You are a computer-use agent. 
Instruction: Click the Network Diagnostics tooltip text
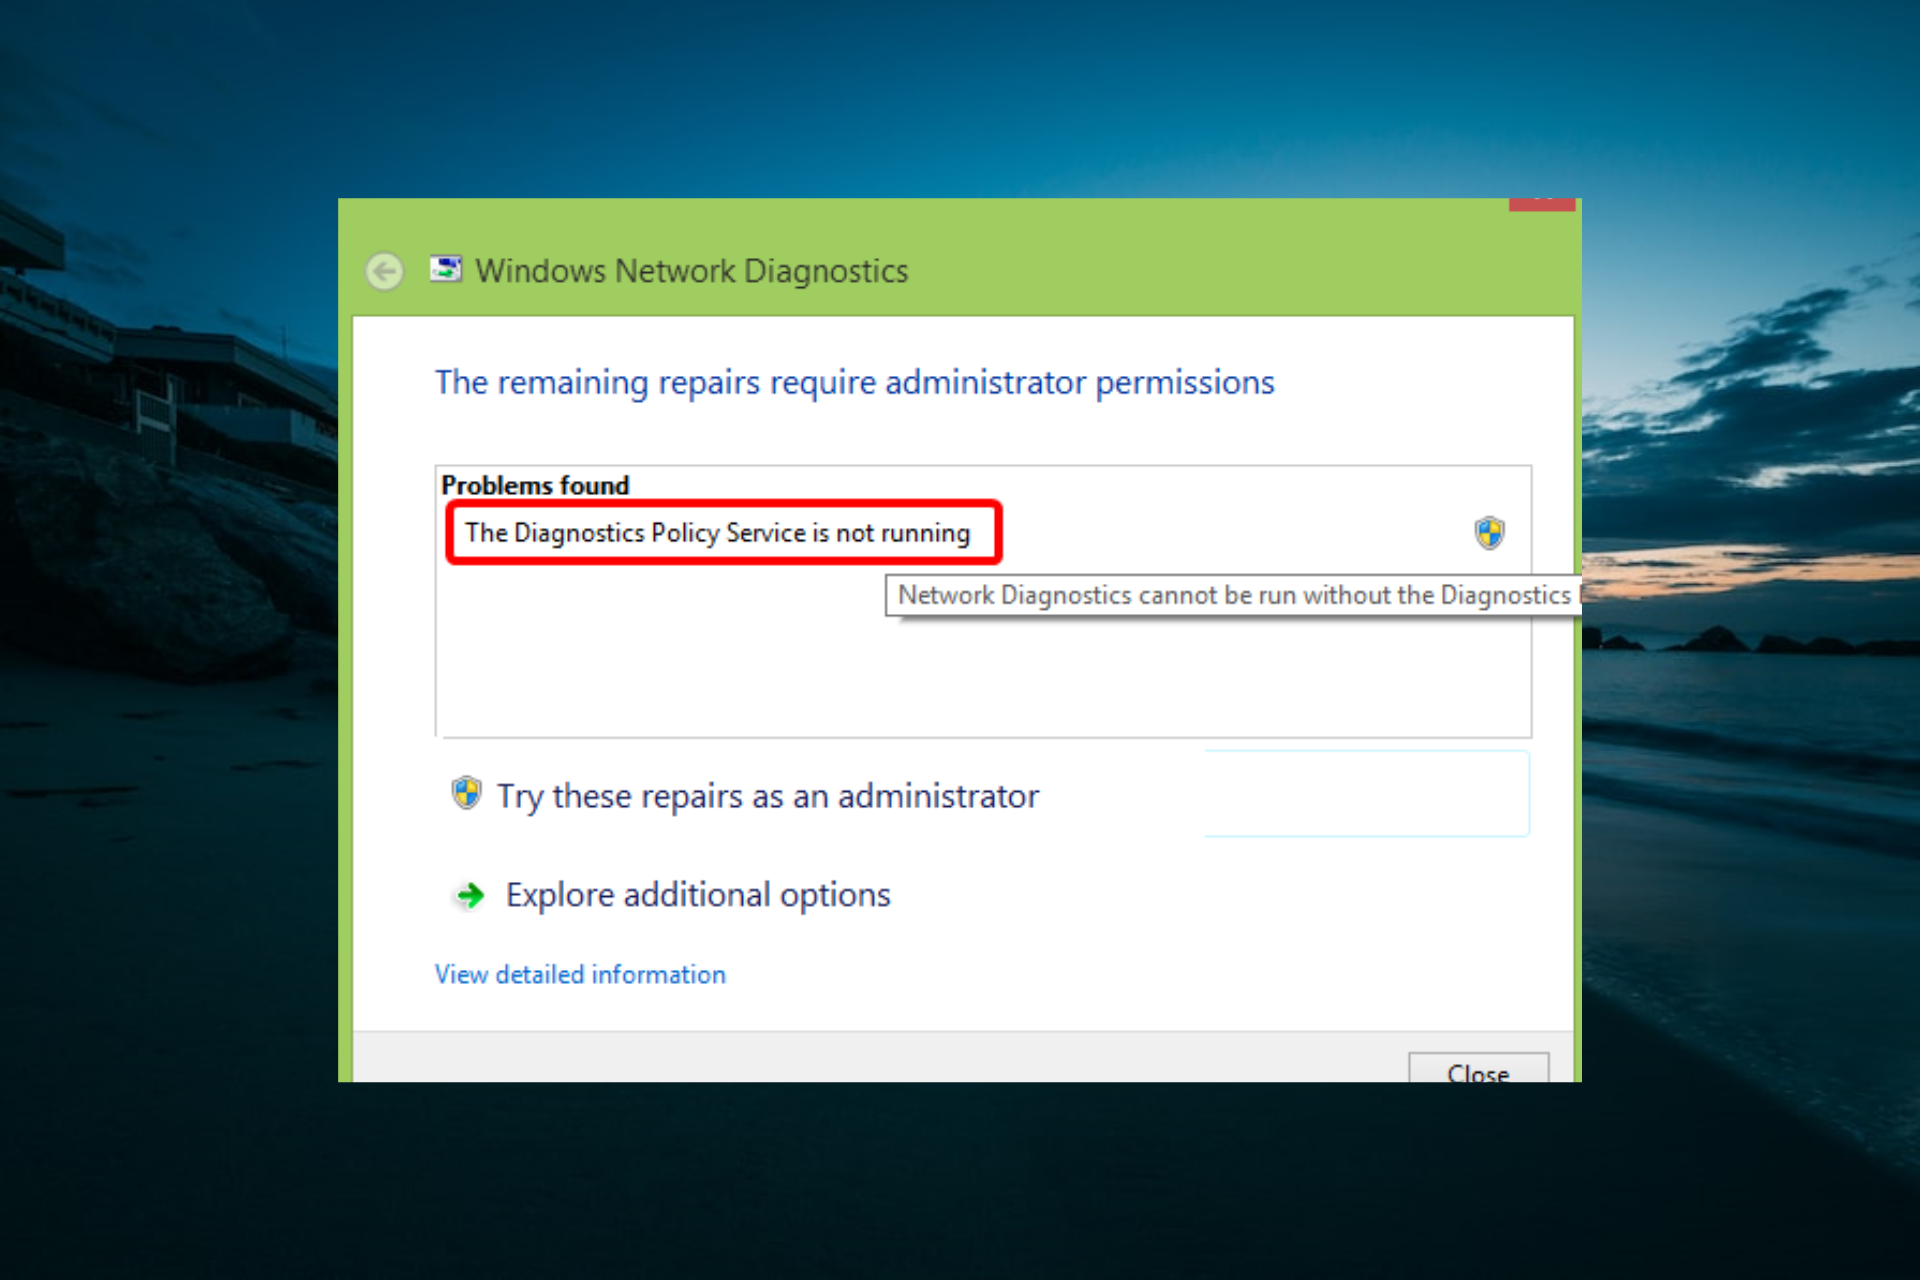1233,596
